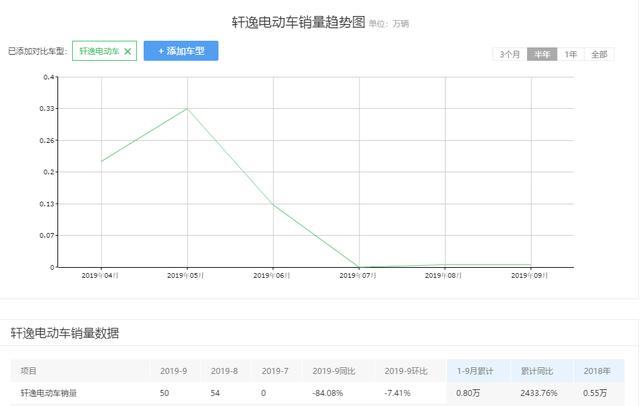Click the 轩逸电动车销量数据 section heading
Viewport: 640px width, 406px height.
tap(64, 333)
